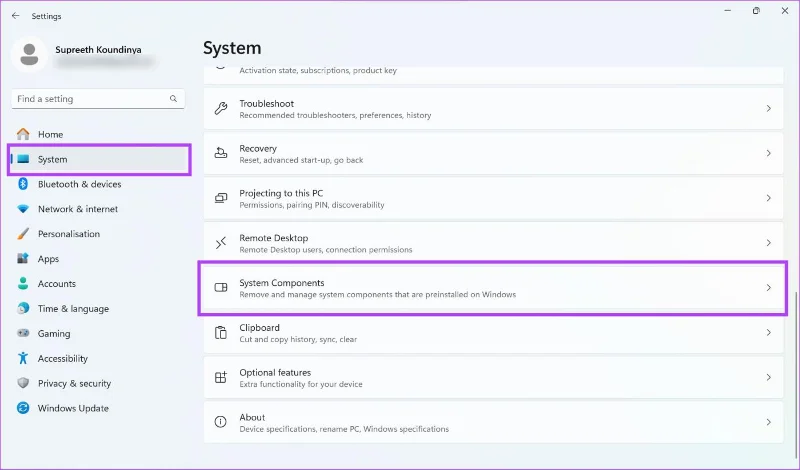The height and width of the screenshot is (470, 800).
Task: Click the Privacy & security shield icon
Action: (x=23, y=383)
